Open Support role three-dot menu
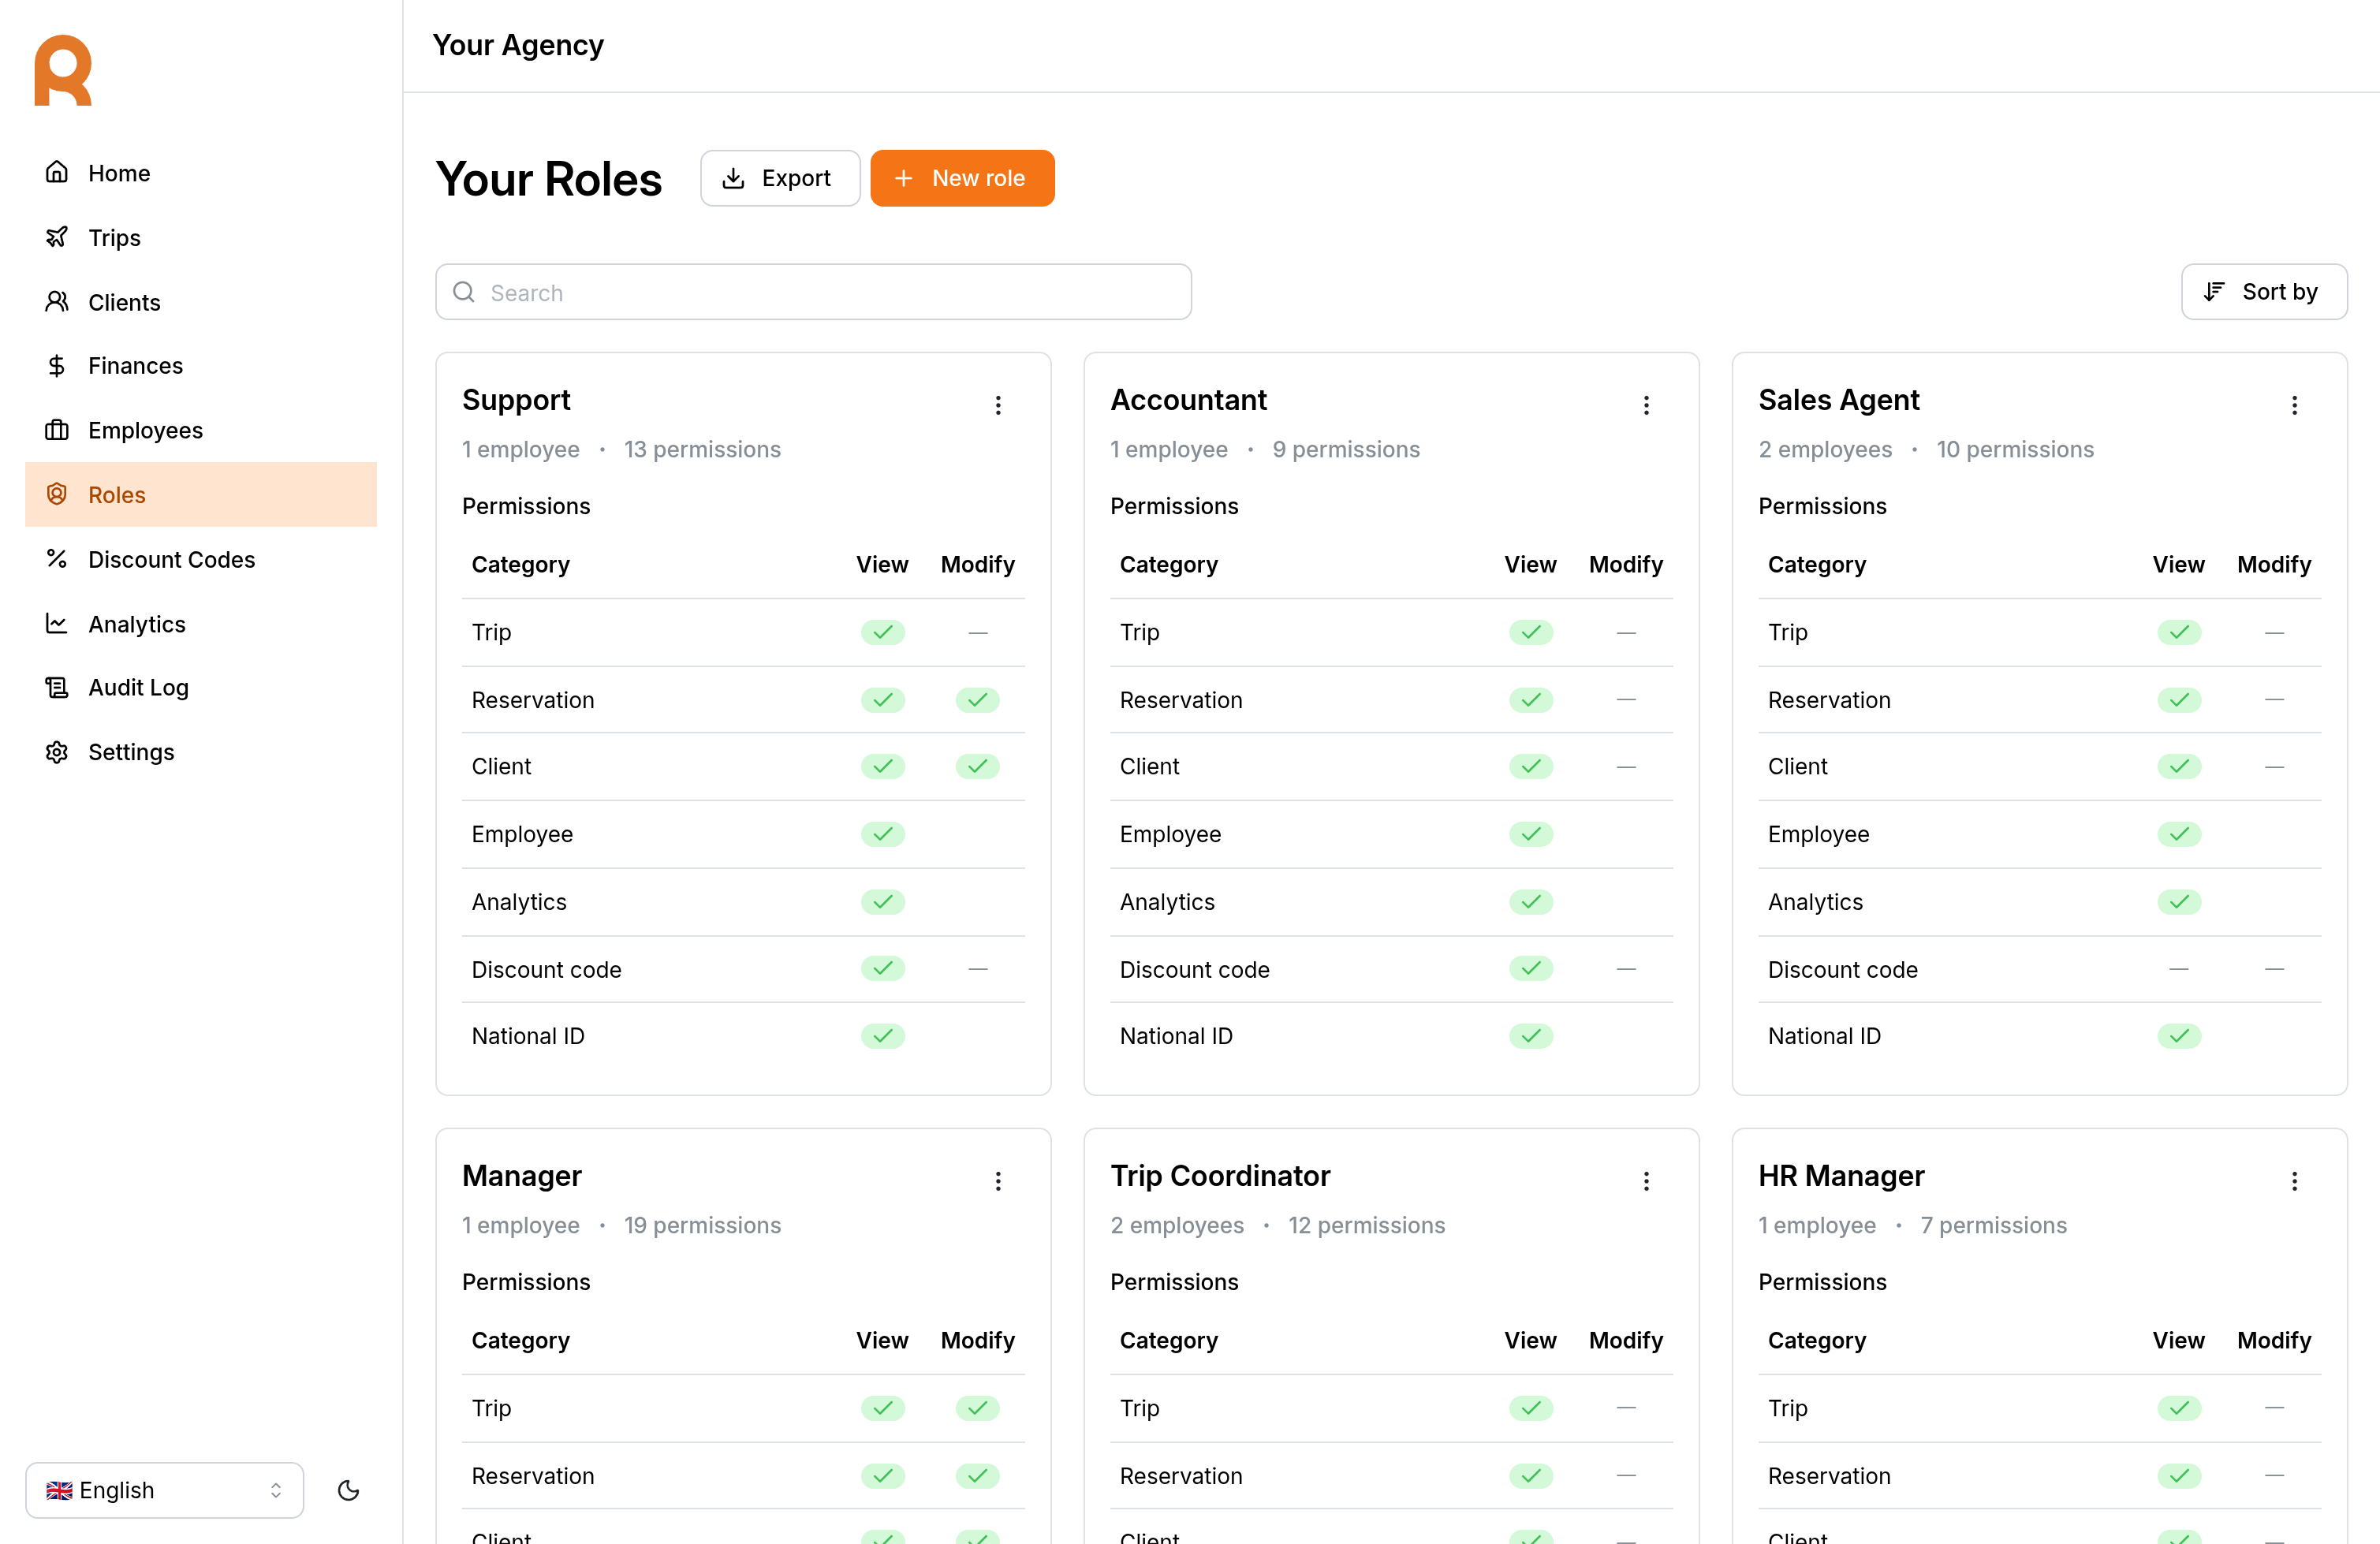This screenshot has height=1544, width=2380. pyautogui.click(x=998, y=404)
